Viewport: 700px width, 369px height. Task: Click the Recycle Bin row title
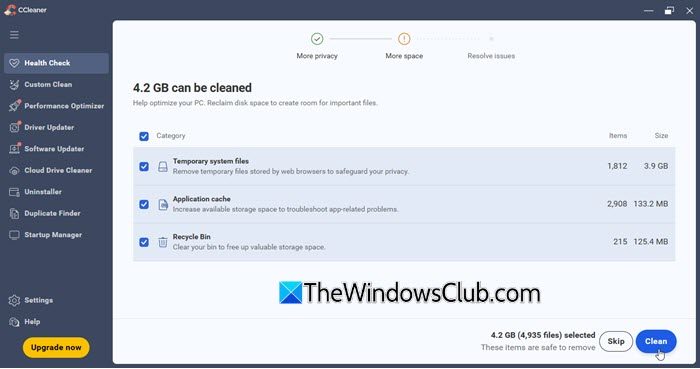tap(192, 237)
